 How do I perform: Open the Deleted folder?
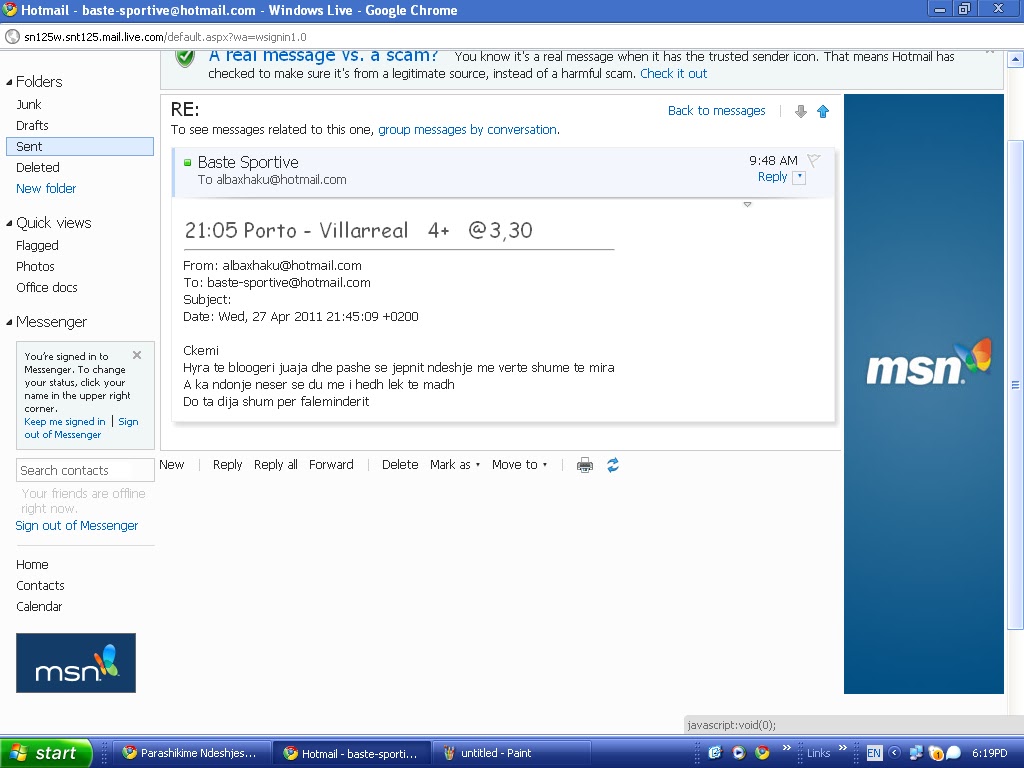click(x=38, y=167)
